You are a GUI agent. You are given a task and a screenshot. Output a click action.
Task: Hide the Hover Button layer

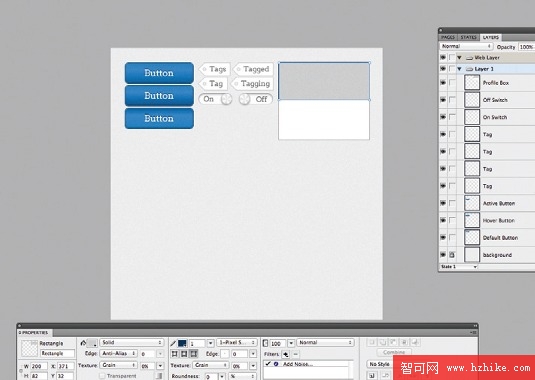point(443,220)
